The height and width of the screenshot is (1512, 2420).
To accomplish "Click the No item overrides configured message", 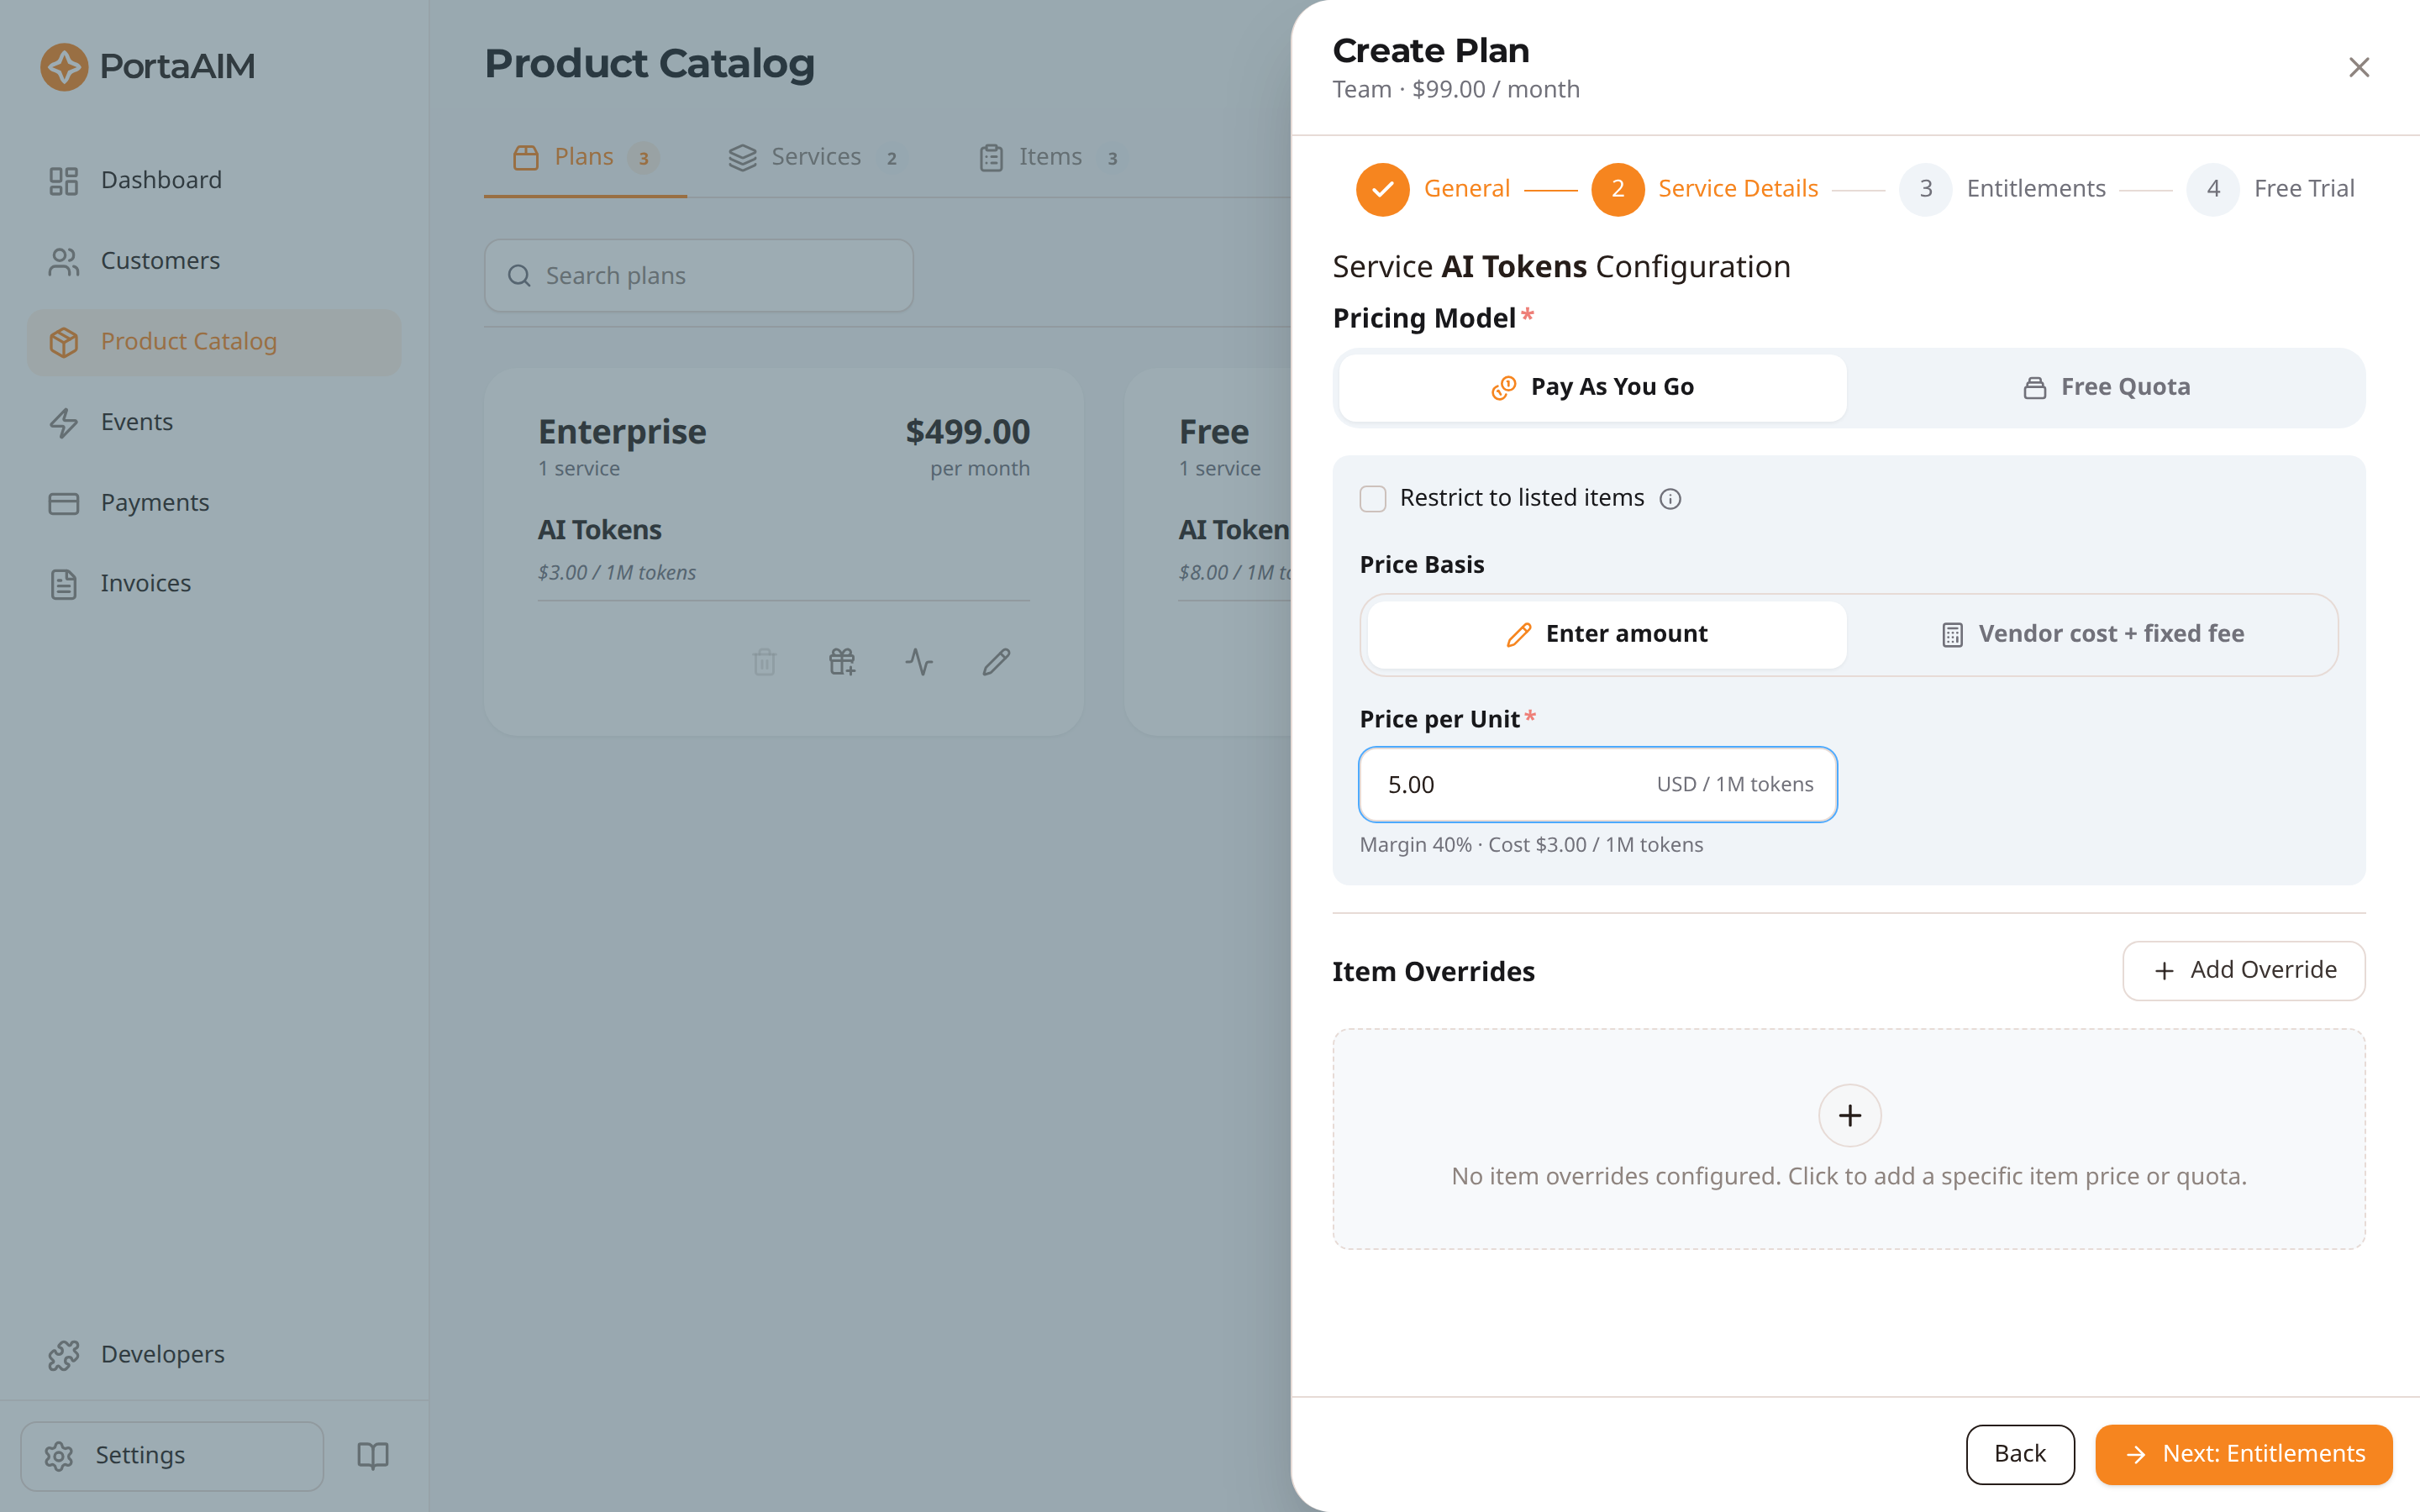I will (1849, 1176).
